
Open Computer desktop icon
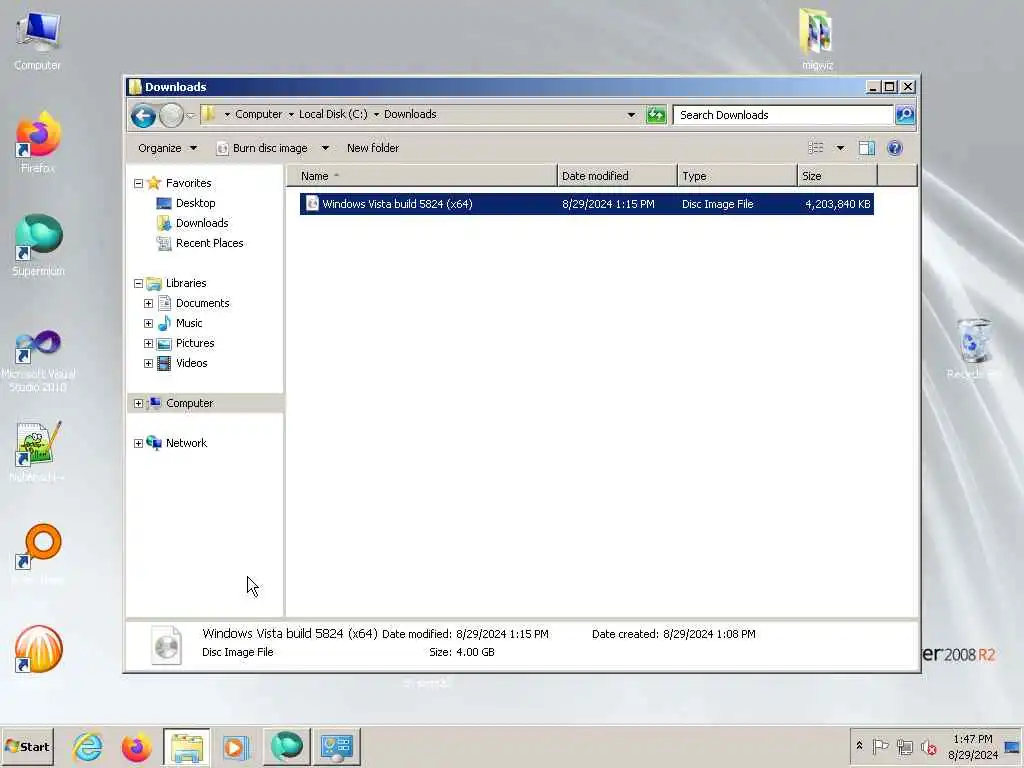pos(38,40)
